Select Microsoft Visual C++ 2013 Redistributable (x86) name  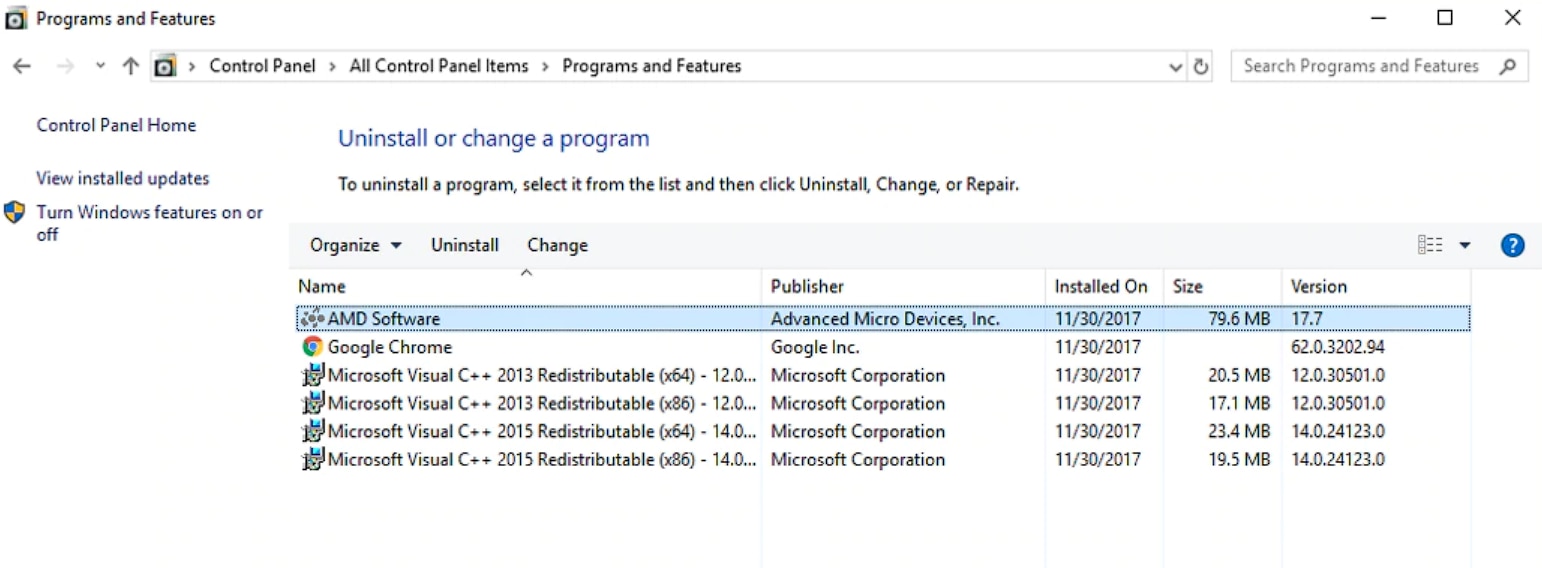pyautogui.click(x=542, y=403)
